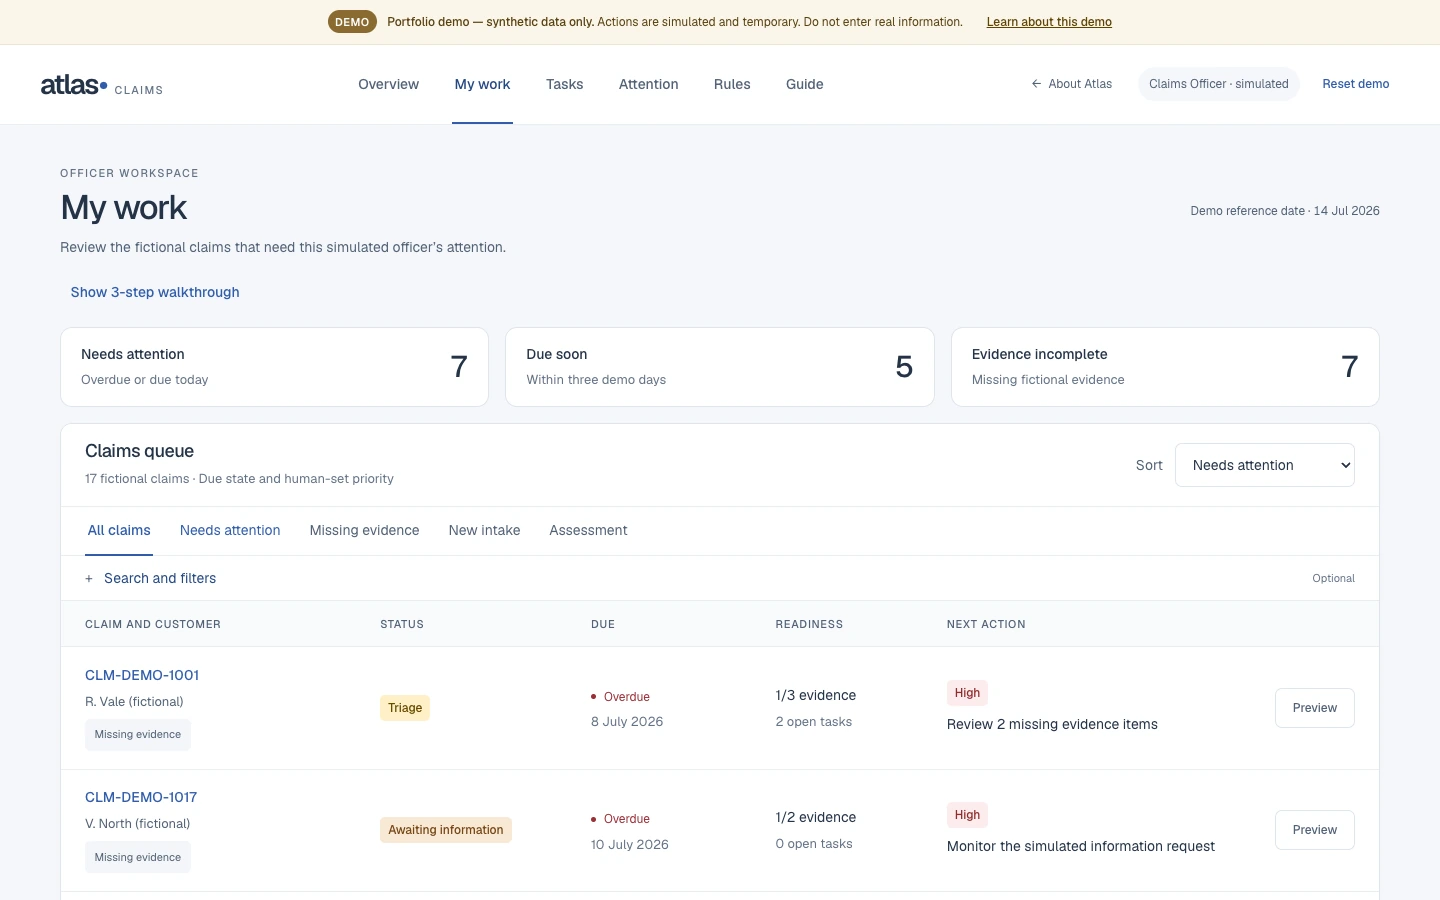Switch to the Assessment tab

(x=589, y=531)
